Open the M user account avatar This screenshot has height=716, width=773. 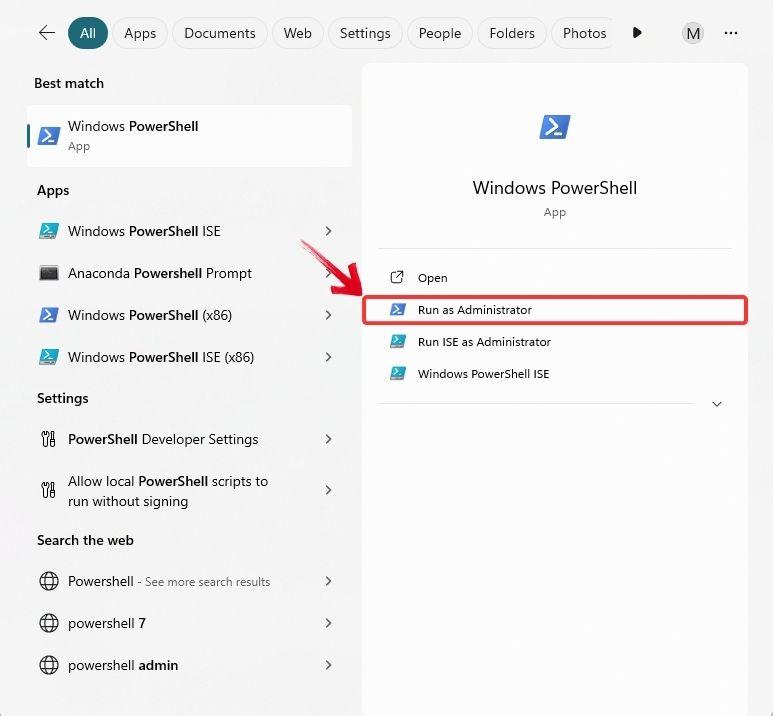point(693,33)
